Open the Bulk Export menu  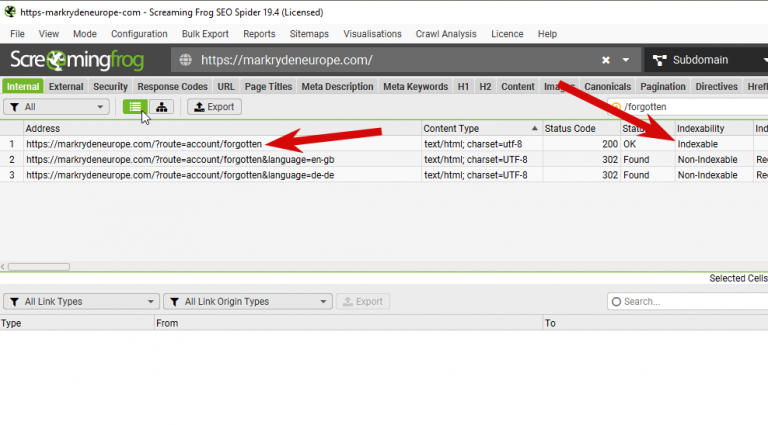[205, 34]
